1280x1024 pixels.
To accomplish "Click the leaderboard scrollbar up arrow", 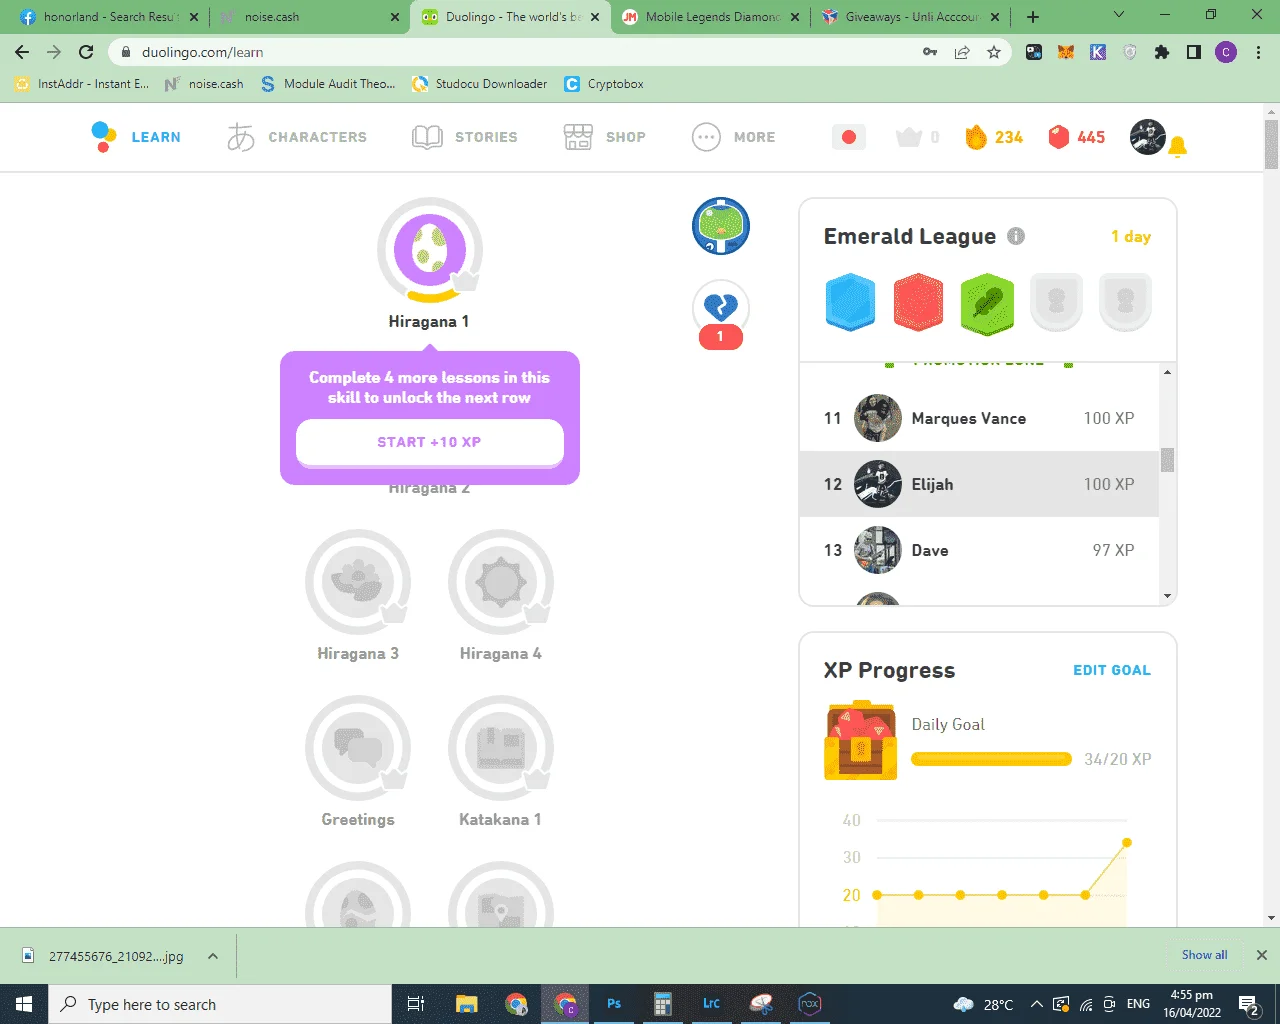I will point(1167,372).
